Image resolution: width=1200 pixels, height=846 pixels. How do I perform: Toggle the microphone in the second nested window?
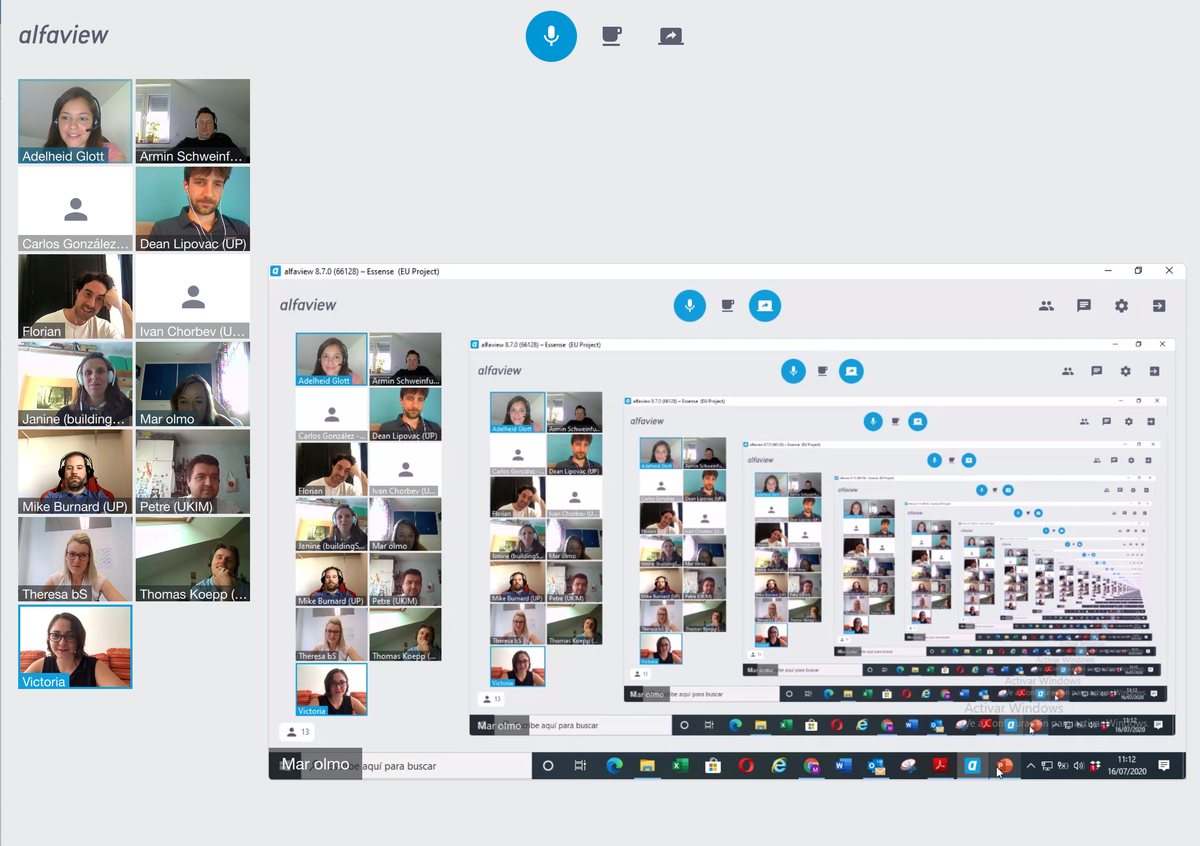(793, 371)
